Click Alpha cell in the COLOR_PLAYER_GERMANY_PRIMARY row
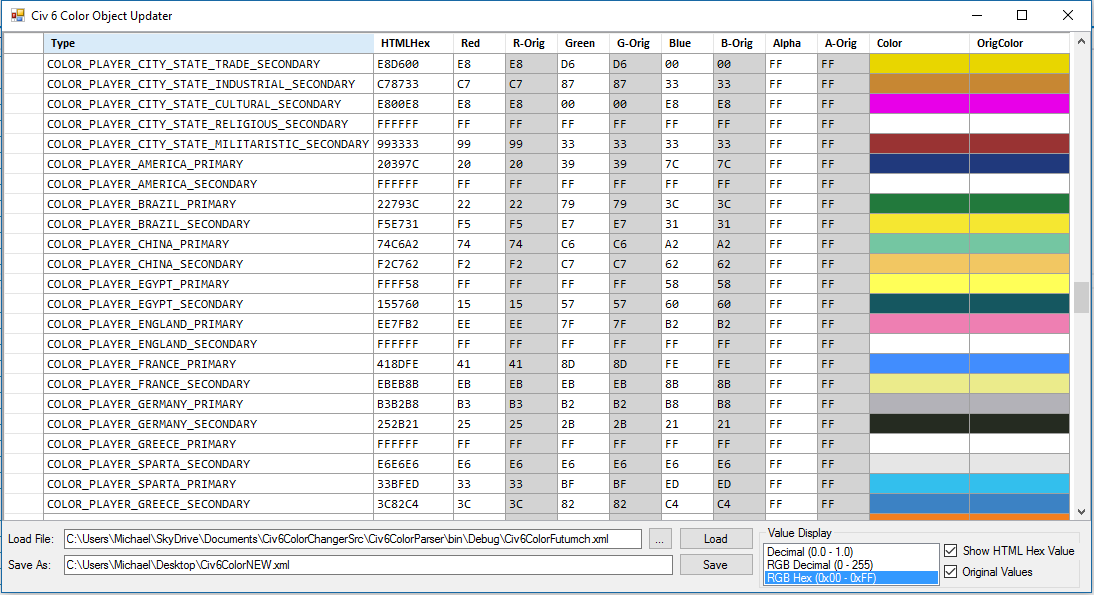The height and width of the screenshot is (595, 1094). [790, 404]
